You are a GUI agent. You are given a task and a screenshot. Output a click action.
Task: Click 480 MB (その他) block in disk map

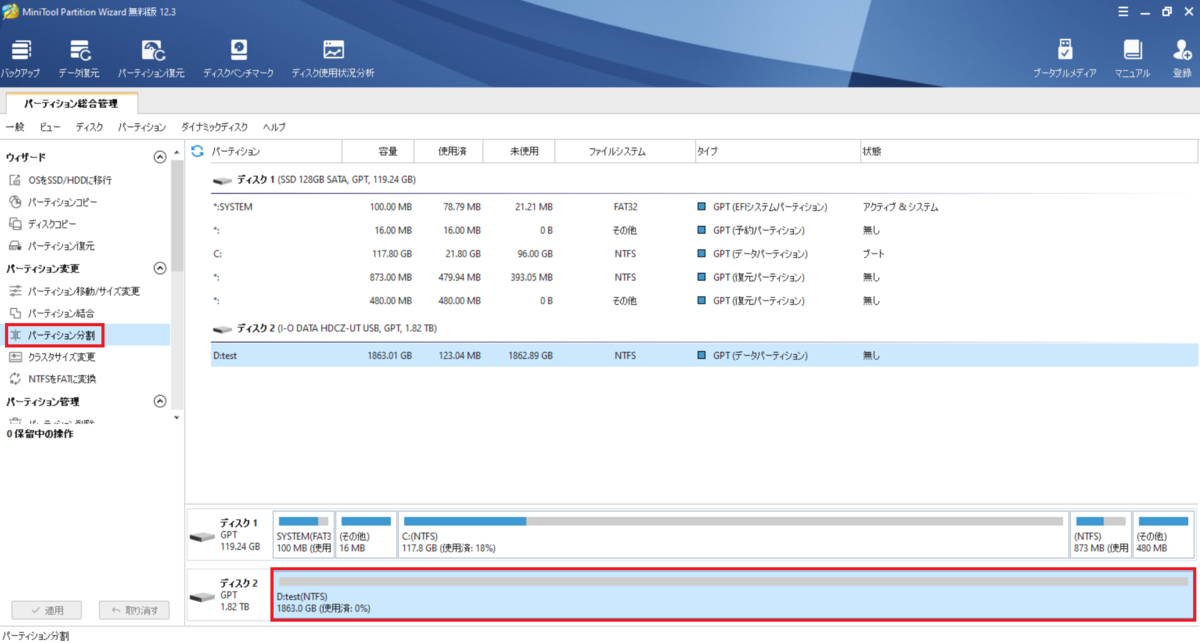pyautogui.click(x=1163, y=536)
